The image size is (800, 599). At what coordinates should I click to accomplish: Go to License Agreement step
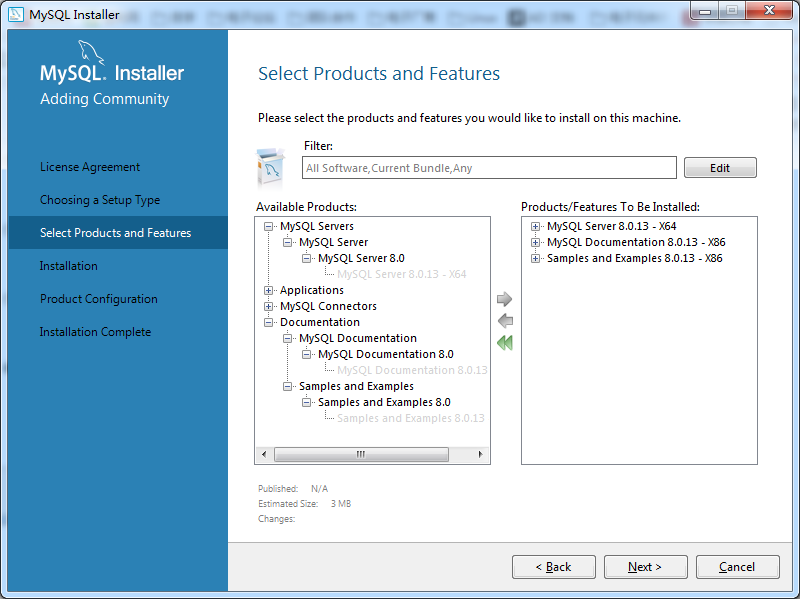tap(90, 167)
